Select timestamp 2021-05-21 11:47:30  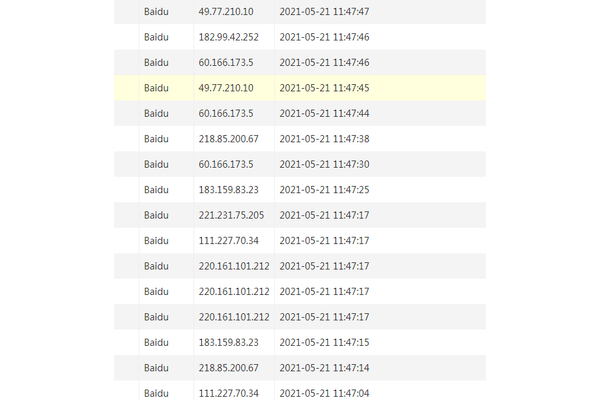(x=324, y=164)
